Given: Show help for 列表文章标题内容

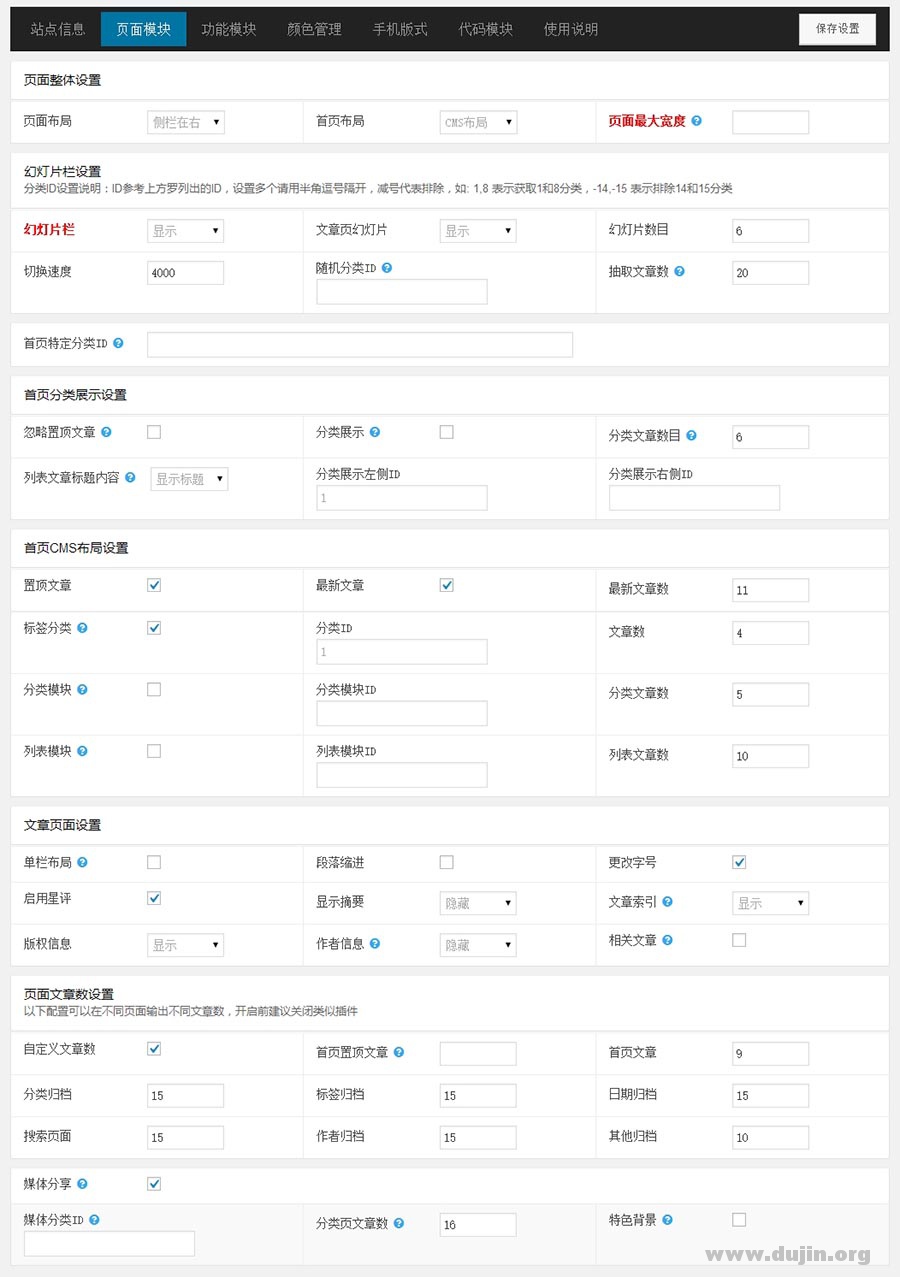Looking at the screenshot, I should pos(130,478).
